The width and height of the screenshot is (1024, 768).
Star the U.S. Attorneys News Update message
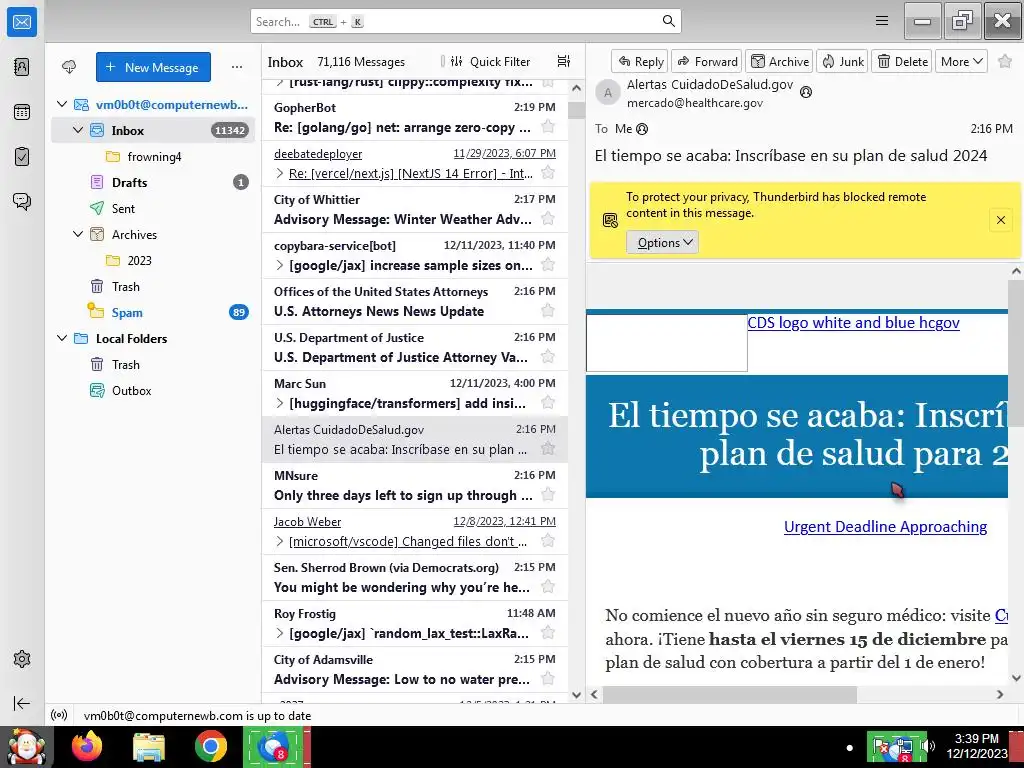tap(548, 311)
